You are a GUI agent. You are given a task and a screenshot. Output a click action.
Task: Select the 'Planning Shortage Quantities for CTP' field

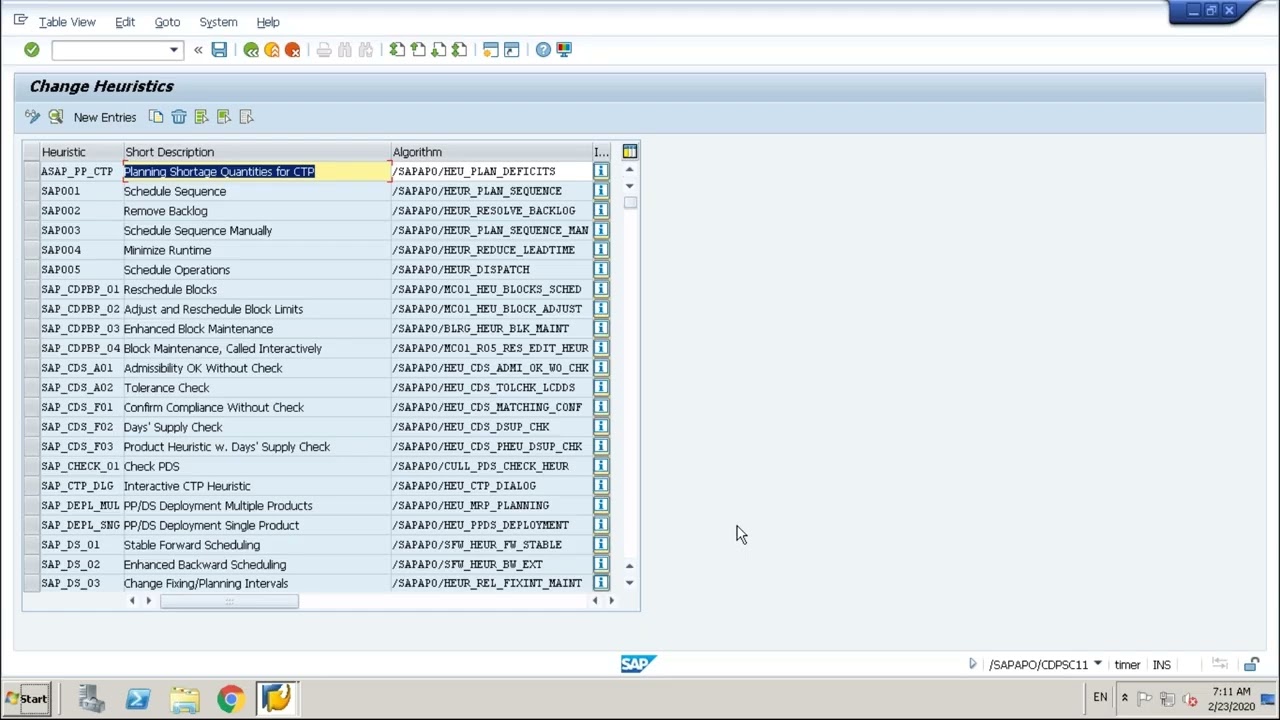click(257, 172)
